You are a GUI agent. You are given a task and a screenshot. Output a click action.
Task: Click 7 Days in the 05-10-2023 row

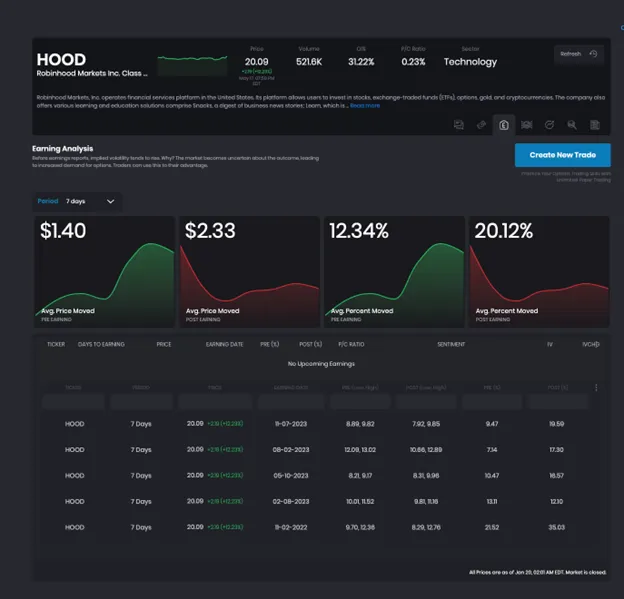click(141, 476)
